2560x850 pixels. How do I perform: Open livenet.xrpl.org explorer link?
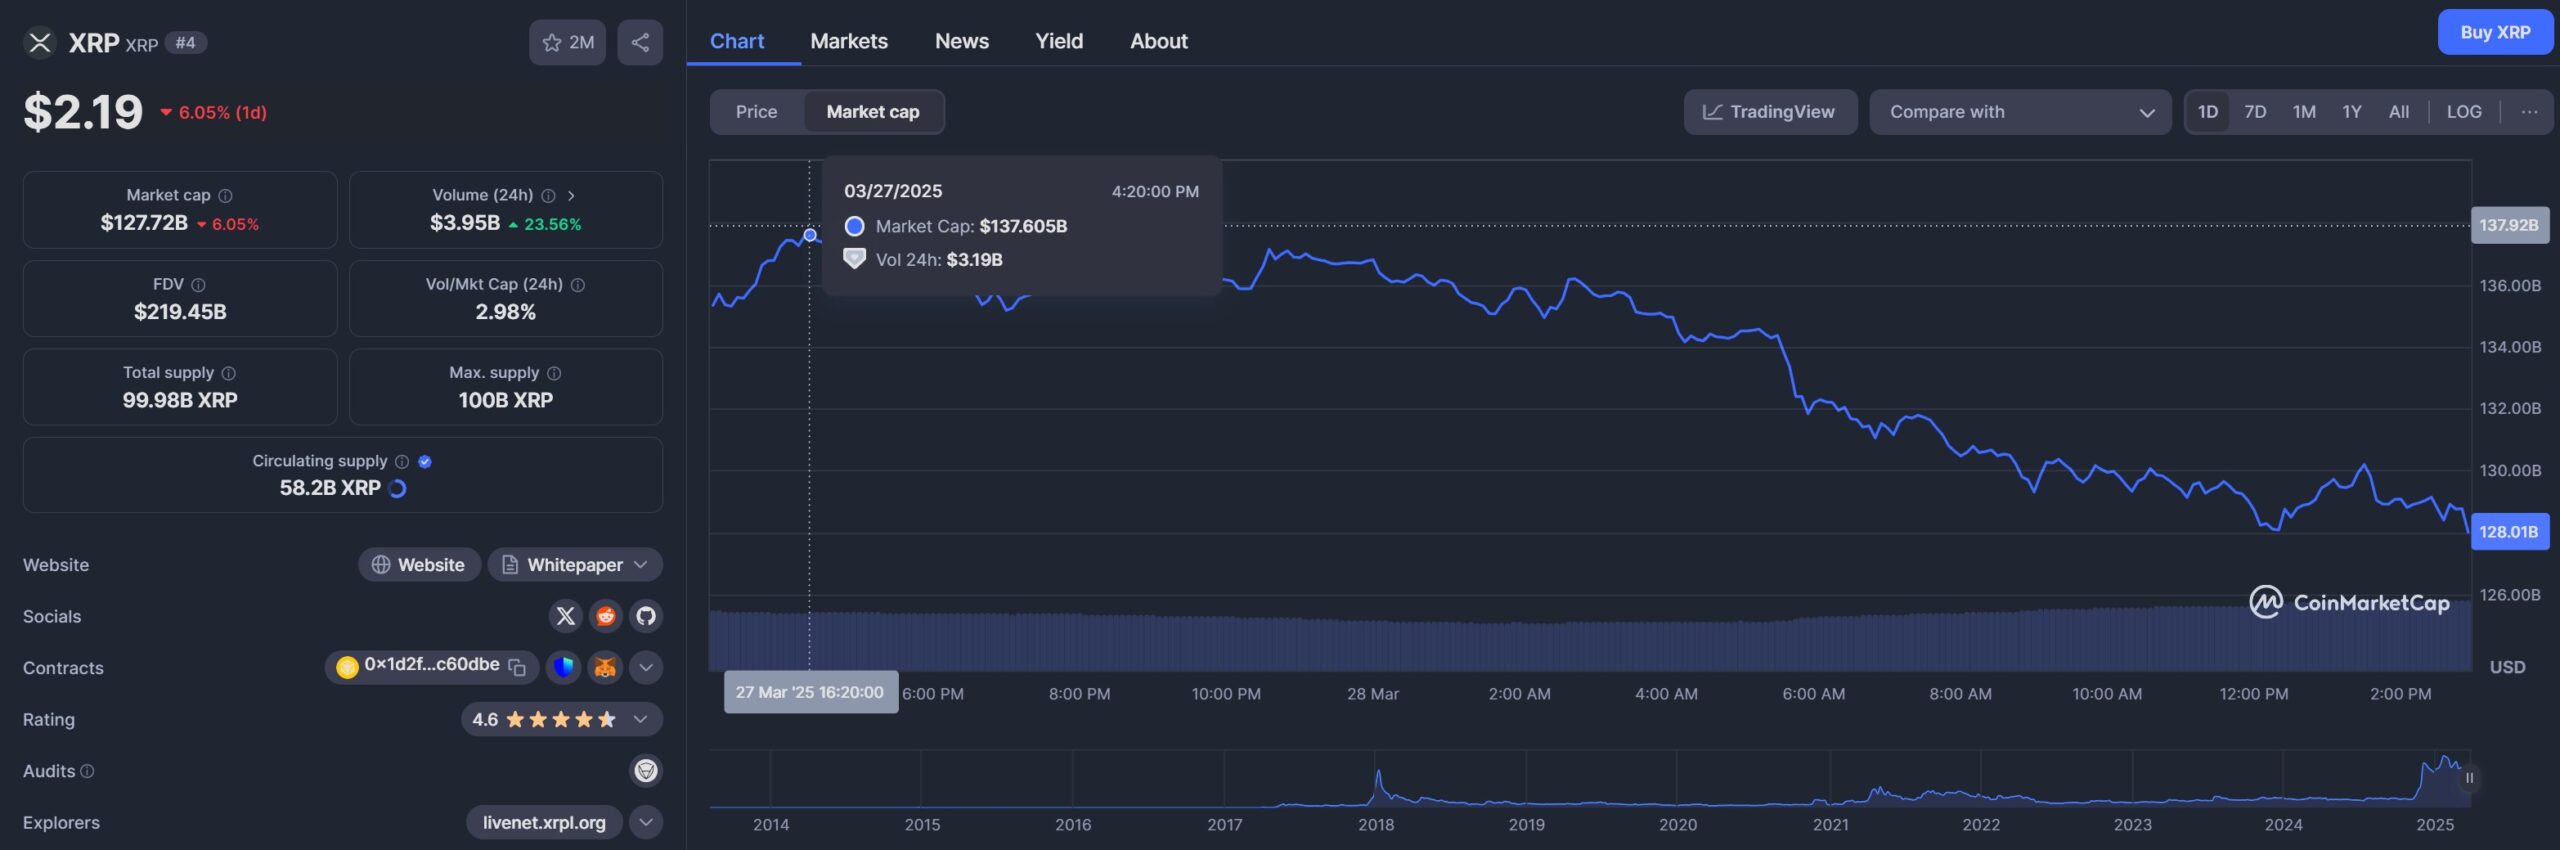544,822
